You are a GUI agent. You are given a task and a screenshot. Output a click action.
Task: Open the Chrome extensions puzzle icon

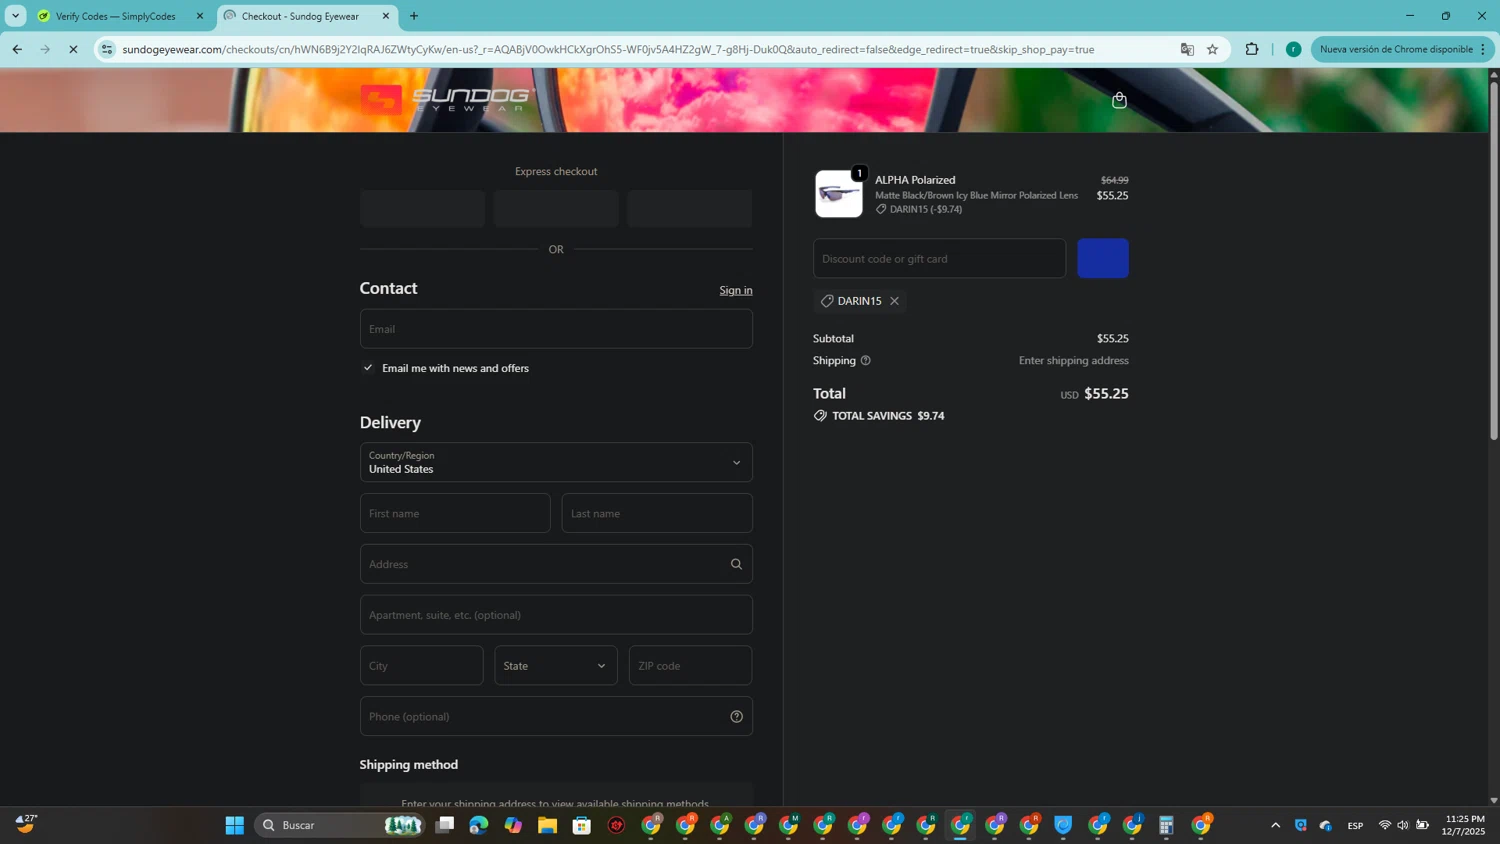coord(1251,49)
